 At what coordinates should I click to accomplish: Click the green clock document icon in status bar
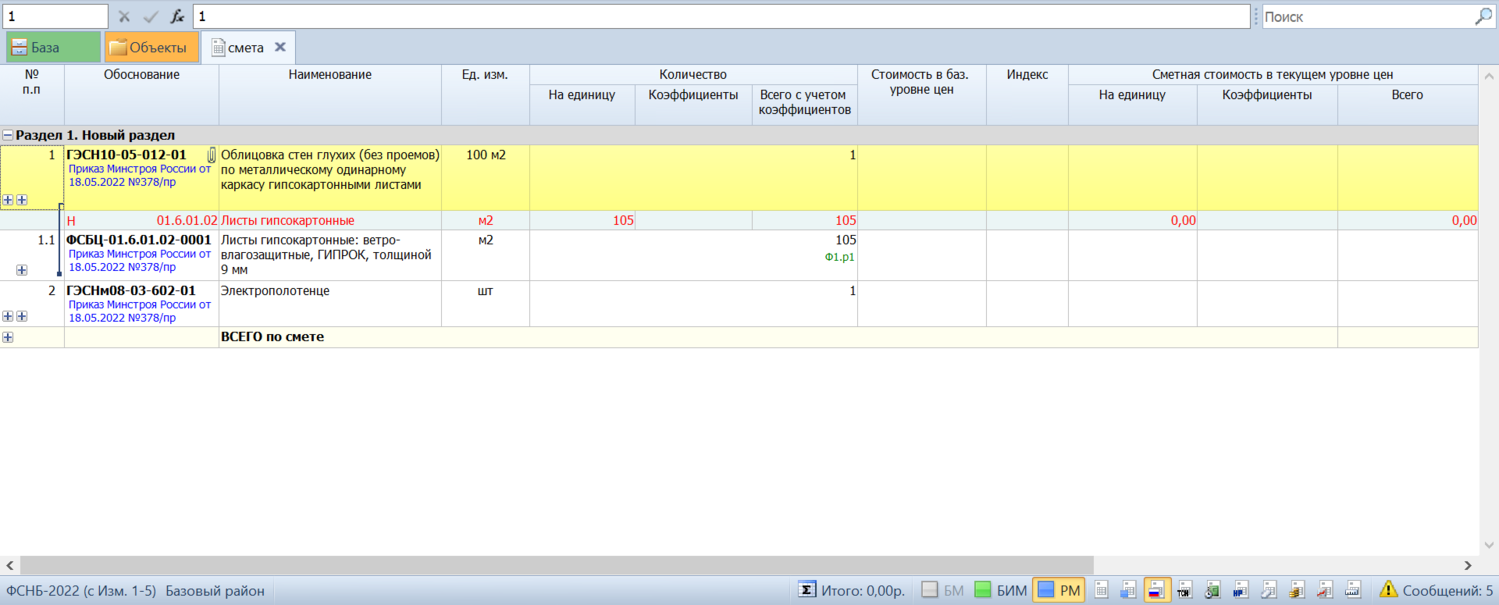coord(1212,590)
